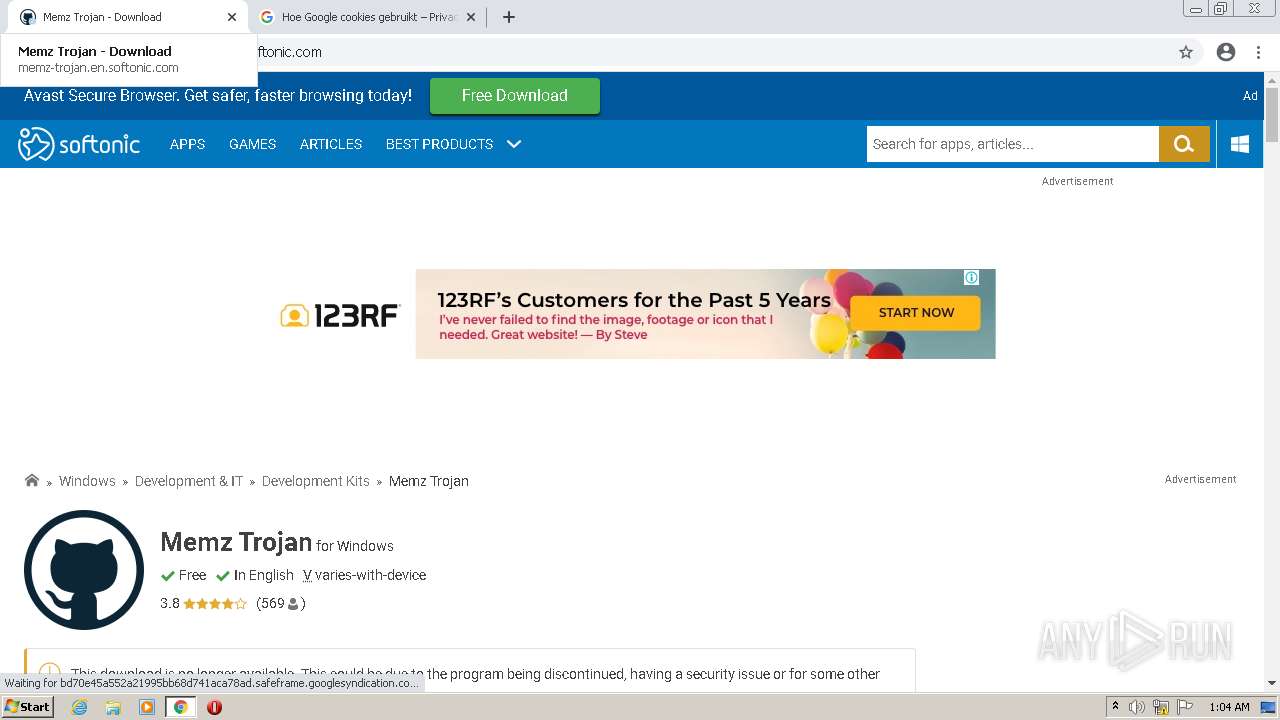This screenshot has height=720, width=1280.
Task: Go to the Development Kits breadcrumb
Action: tap(316, 481)
